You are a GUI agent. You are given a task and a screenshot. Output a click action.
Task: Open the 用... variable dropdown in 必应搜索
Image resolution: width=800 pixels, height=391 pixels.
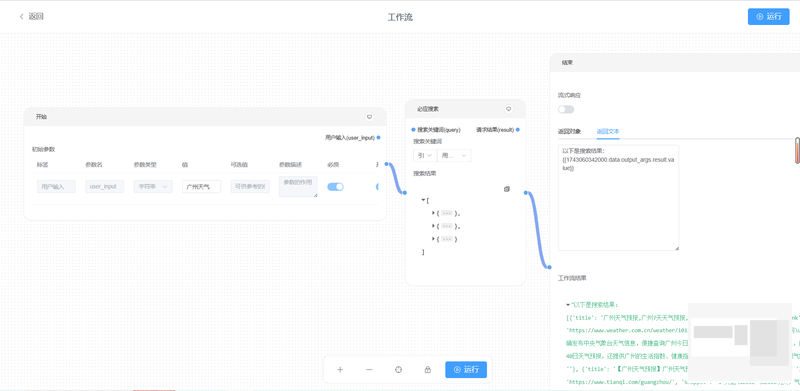[x=454, y=156]
